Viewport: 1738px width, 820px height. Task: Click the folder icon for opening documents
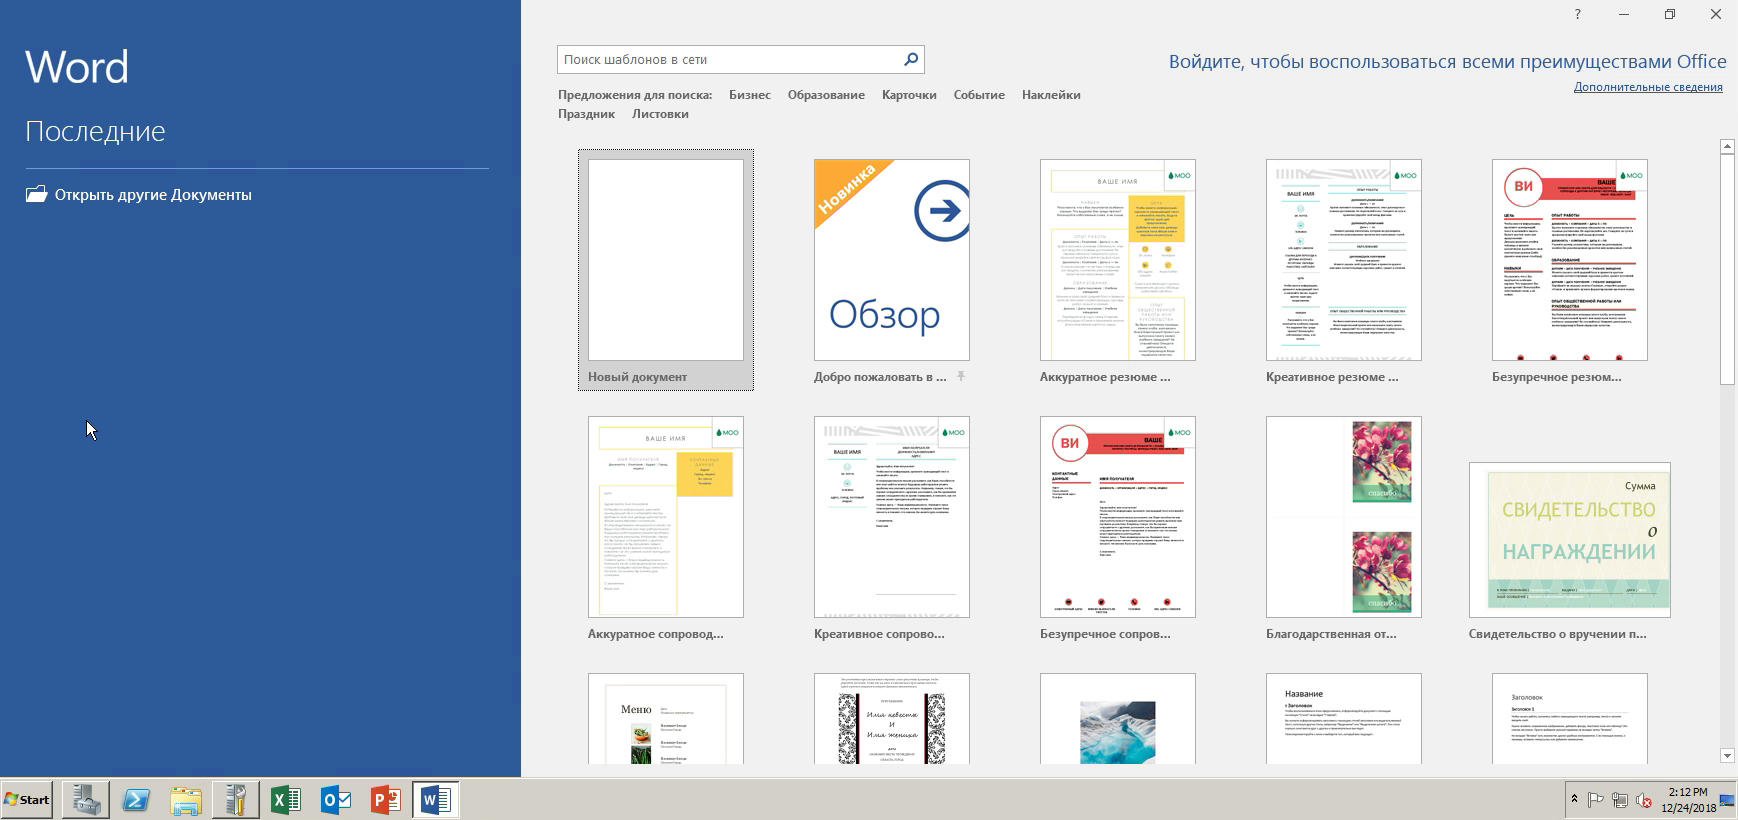(x=37, y=194)
